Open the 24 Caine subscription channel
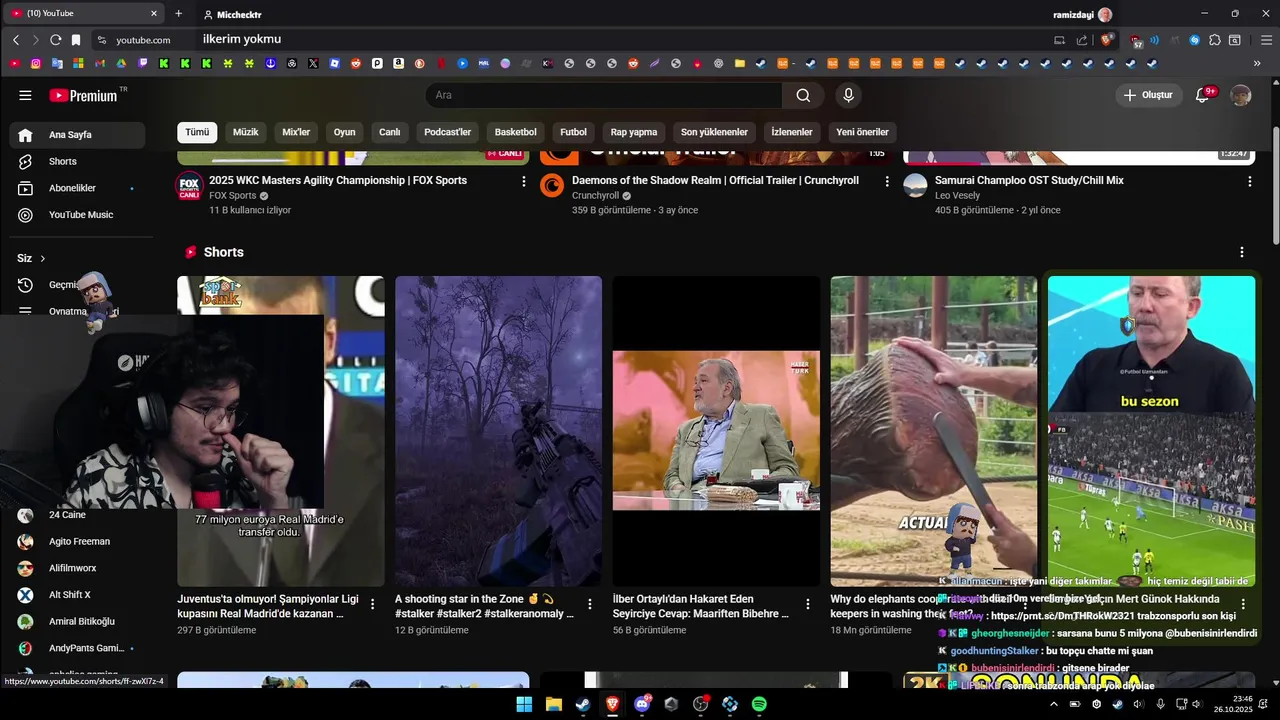 click(77, 515)
